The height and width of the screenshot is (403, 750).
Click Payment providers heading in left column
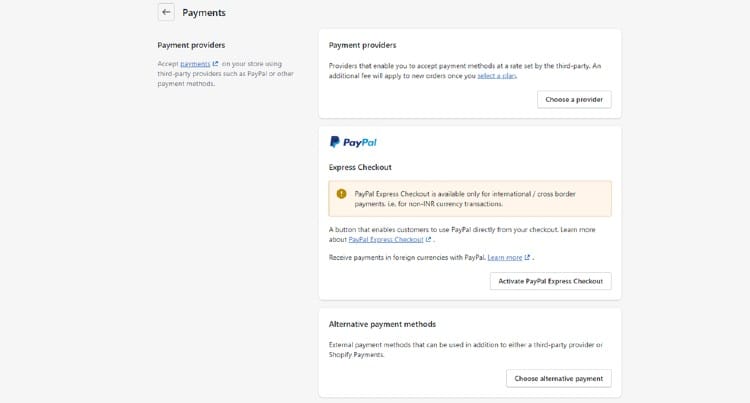tap(191, 45)
